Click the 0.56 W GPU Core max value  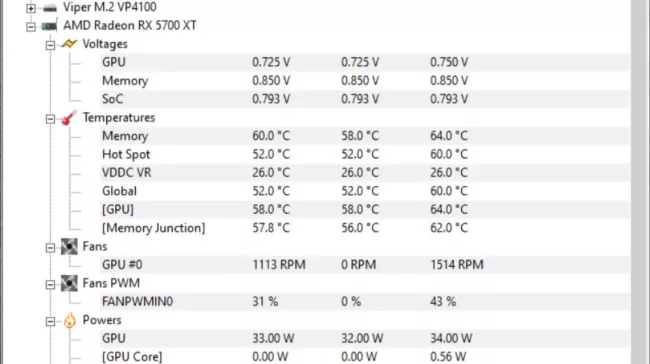pos(448,357)
